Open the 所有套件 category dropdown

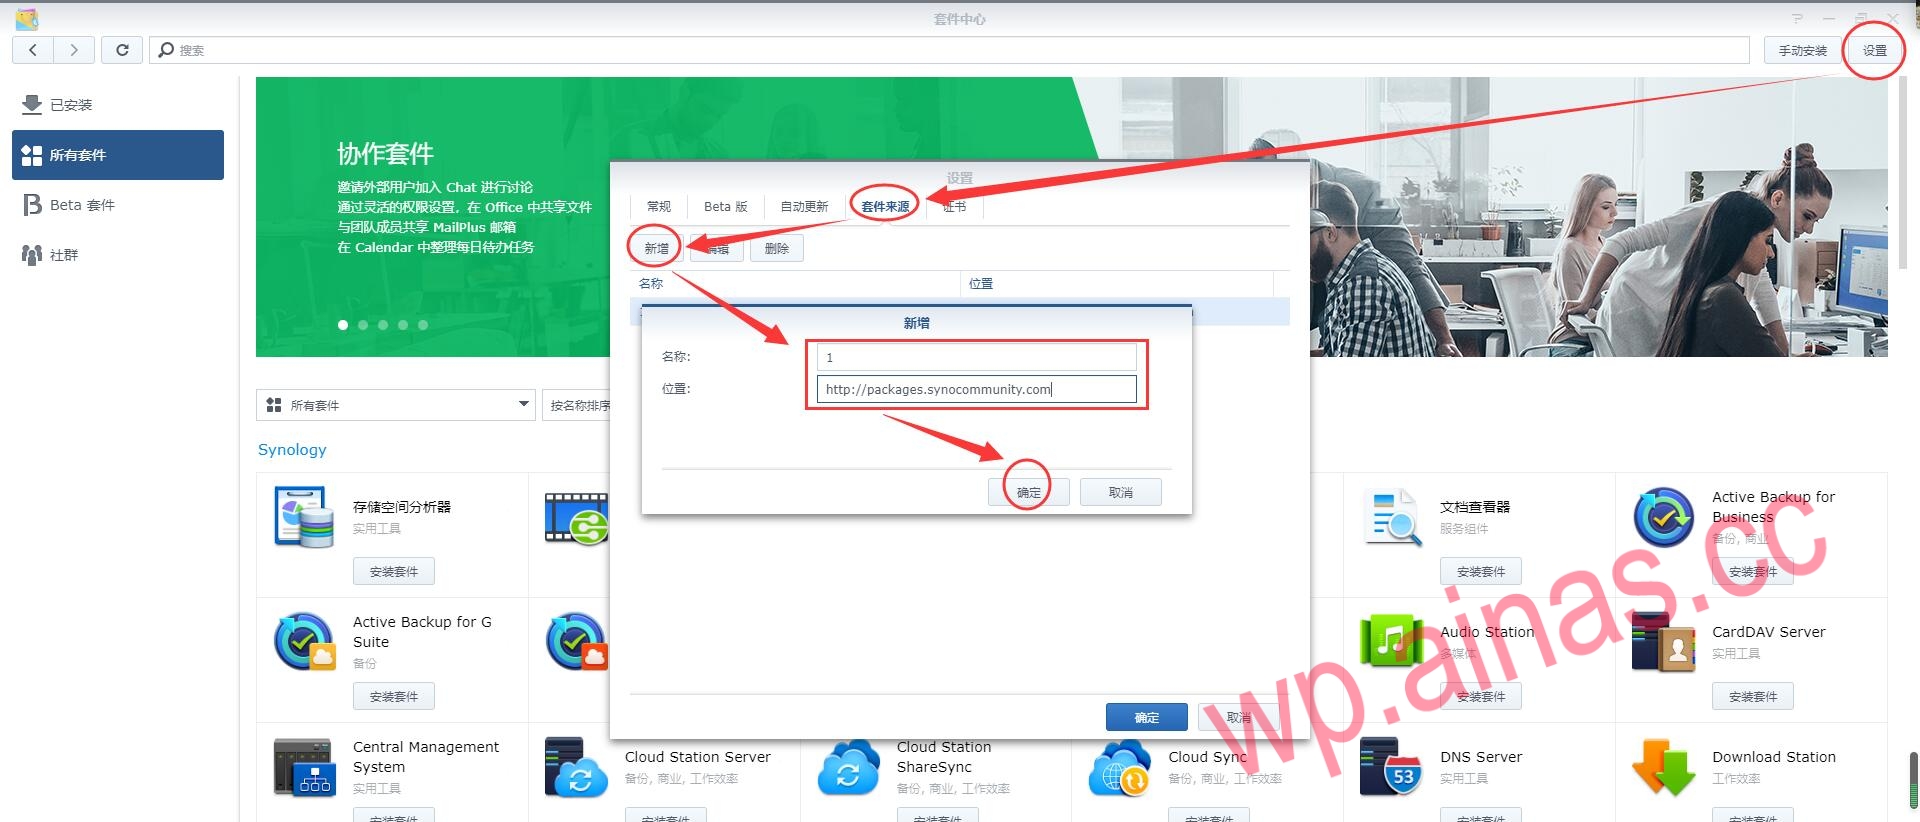point(396,405)
